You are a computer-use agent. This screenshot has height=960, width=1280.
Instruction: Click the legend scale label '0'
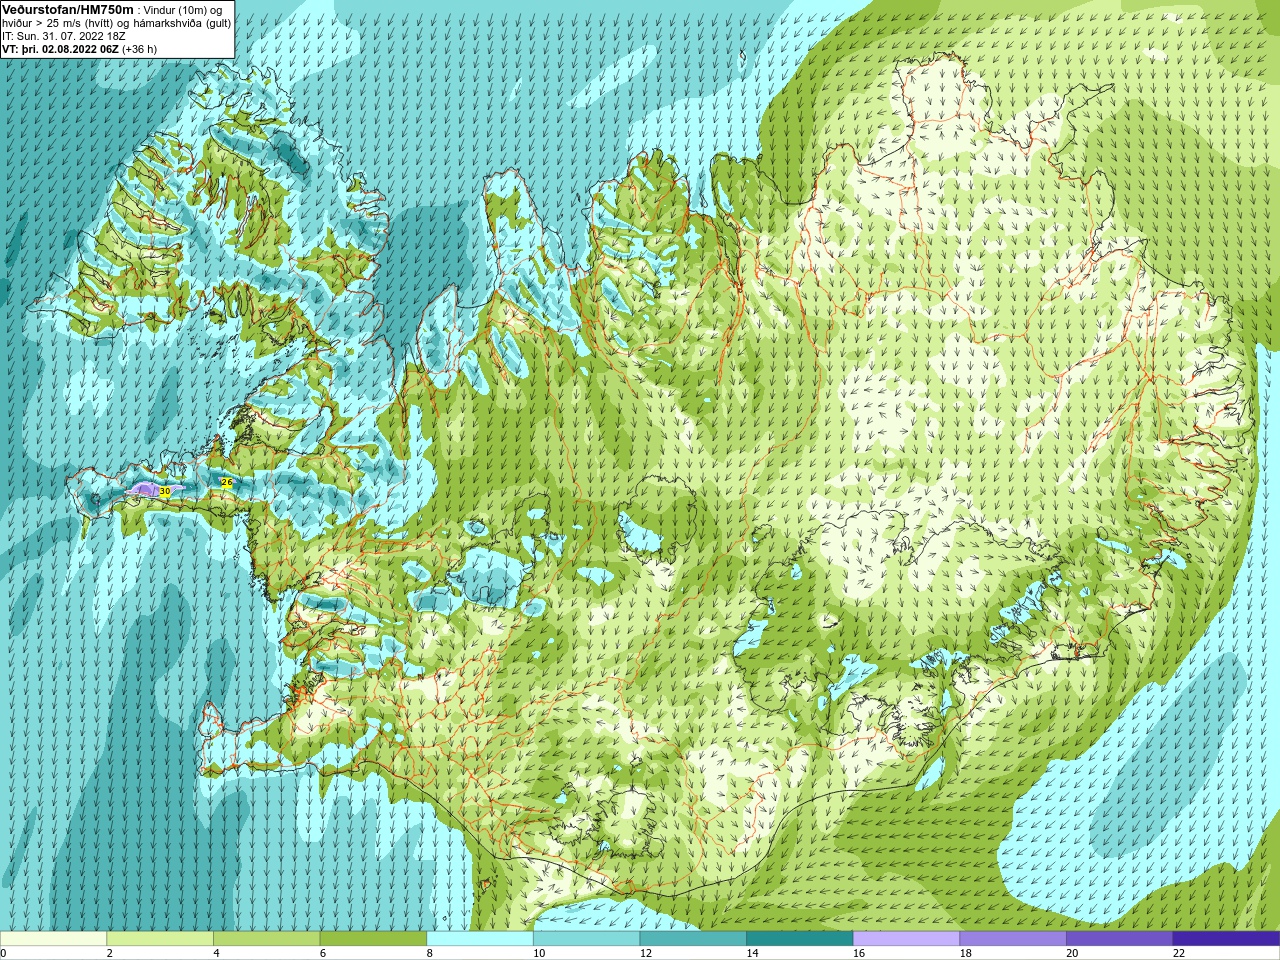pyautogui.click(x=4, y=953)
